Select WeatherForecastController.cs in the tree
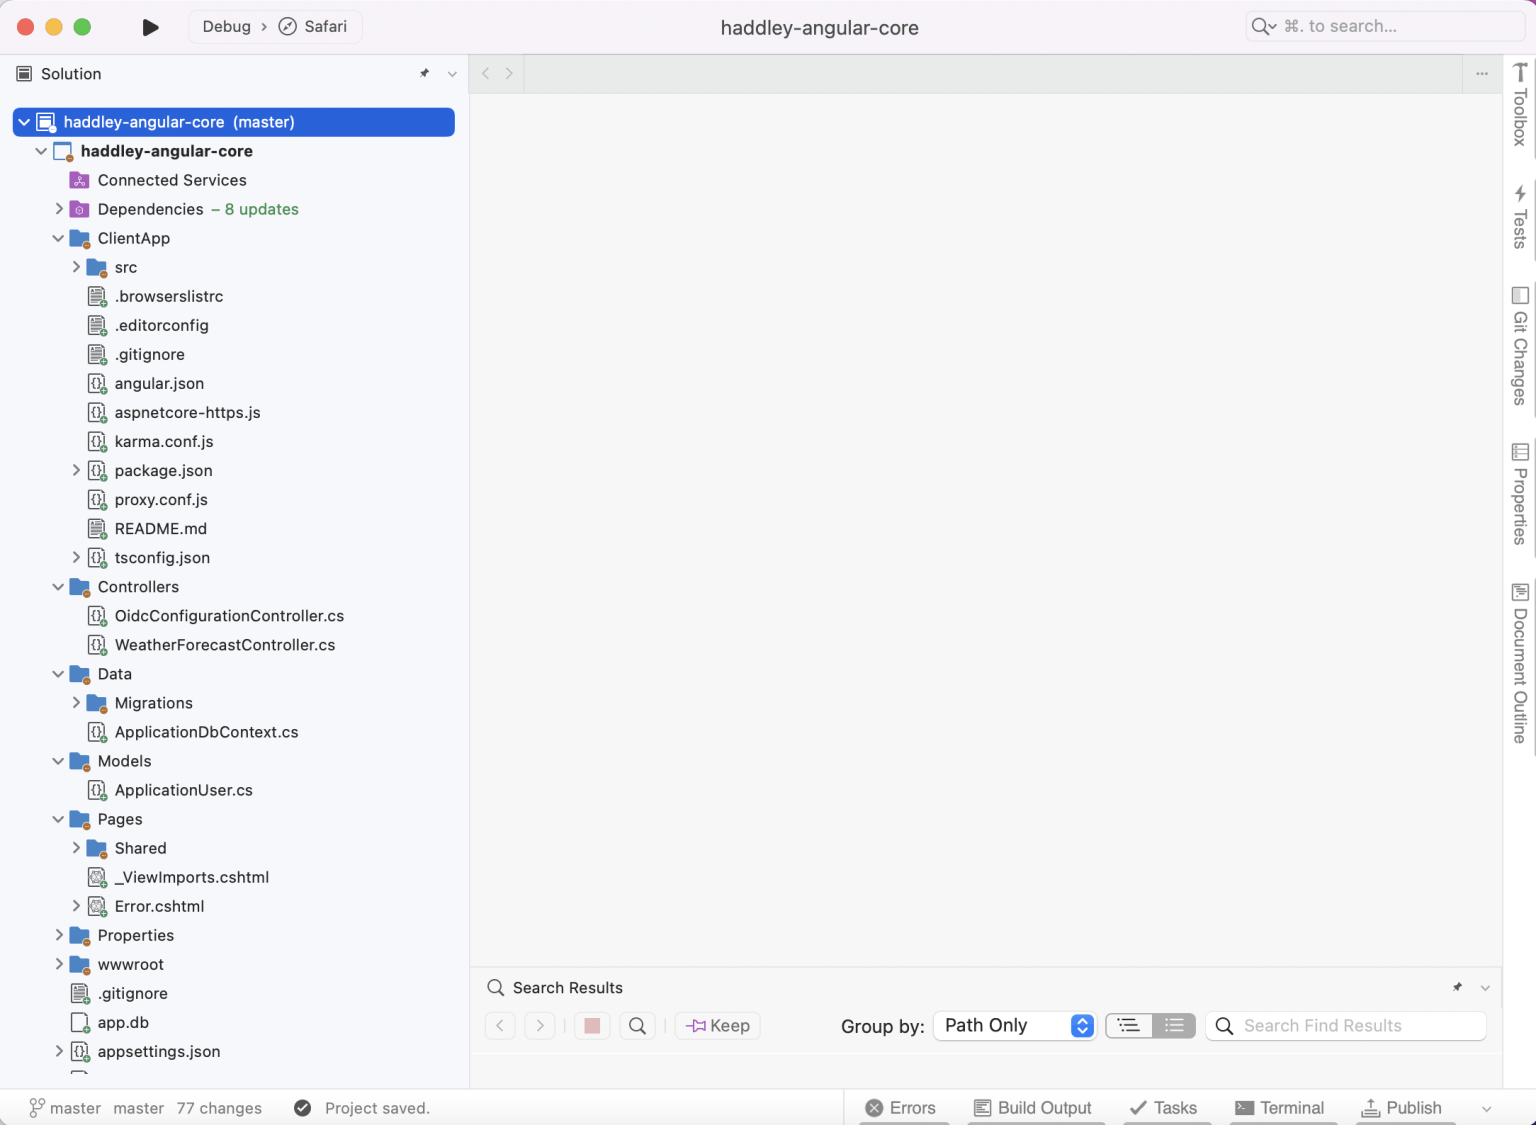The width and height of the screenshot is (1536, 1125). pyautogui.click(x=225, y=645)
